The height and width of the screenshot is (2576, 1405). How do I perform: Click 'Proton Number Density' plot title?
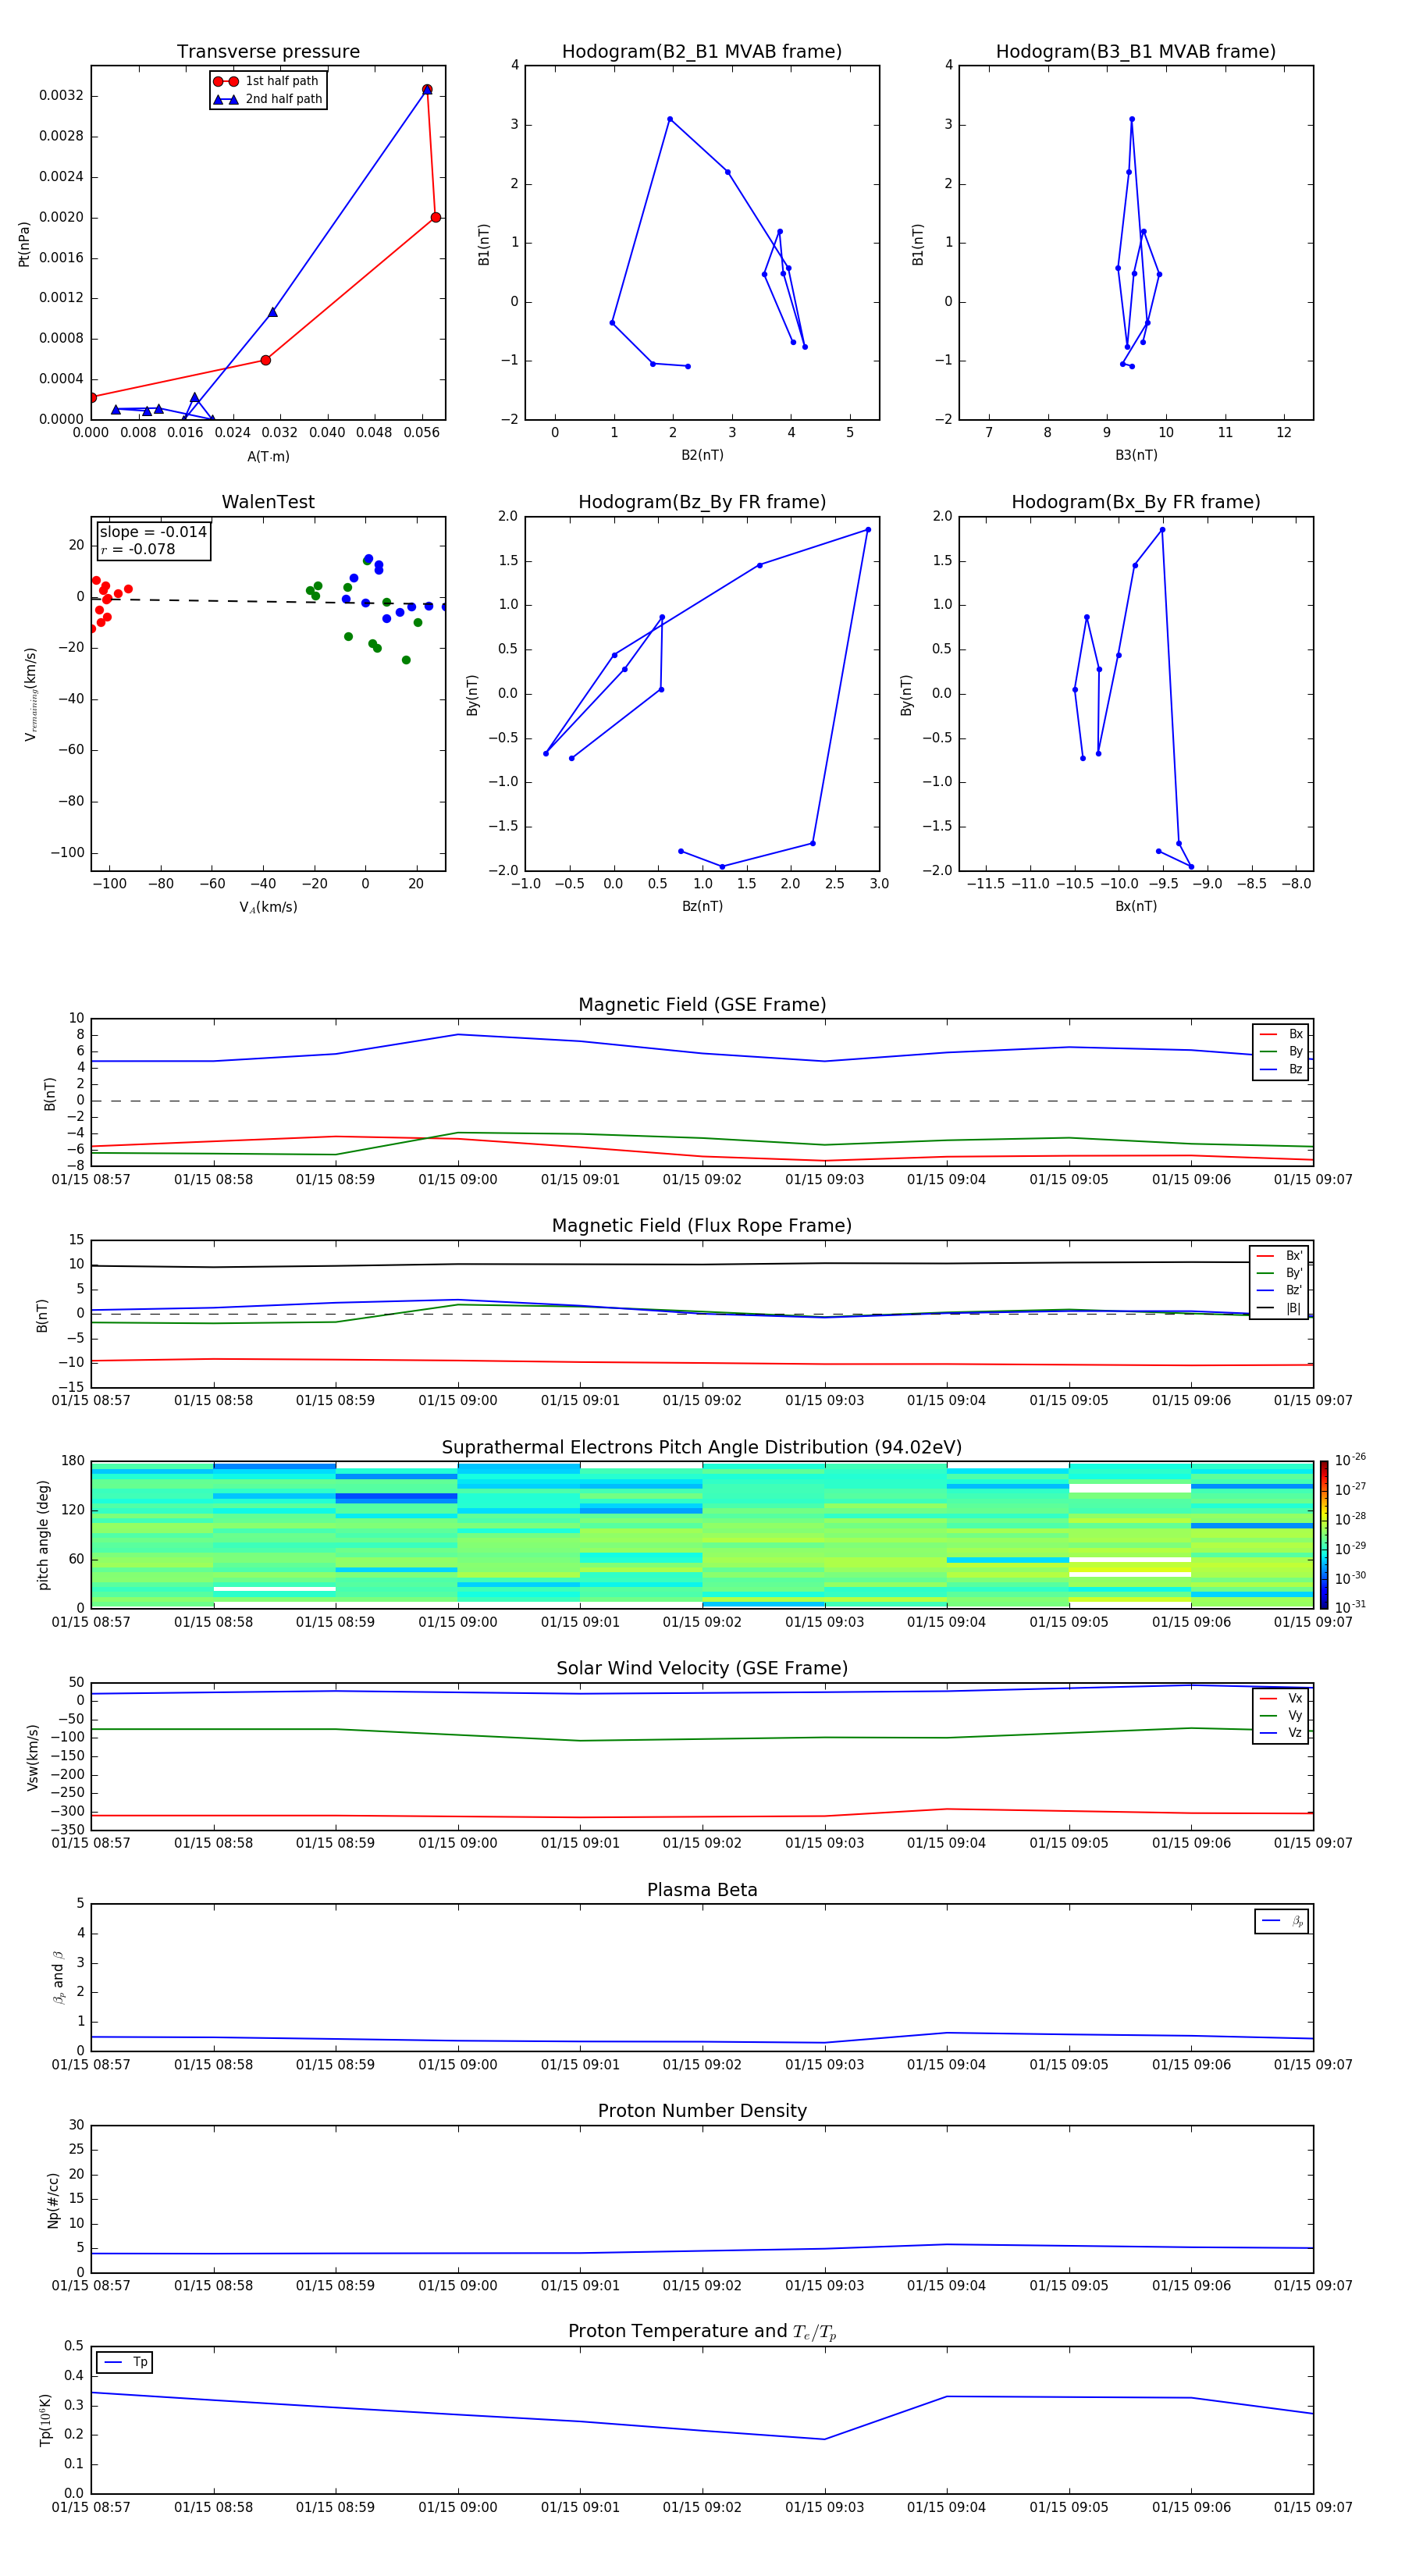[x=702, y=2111]
